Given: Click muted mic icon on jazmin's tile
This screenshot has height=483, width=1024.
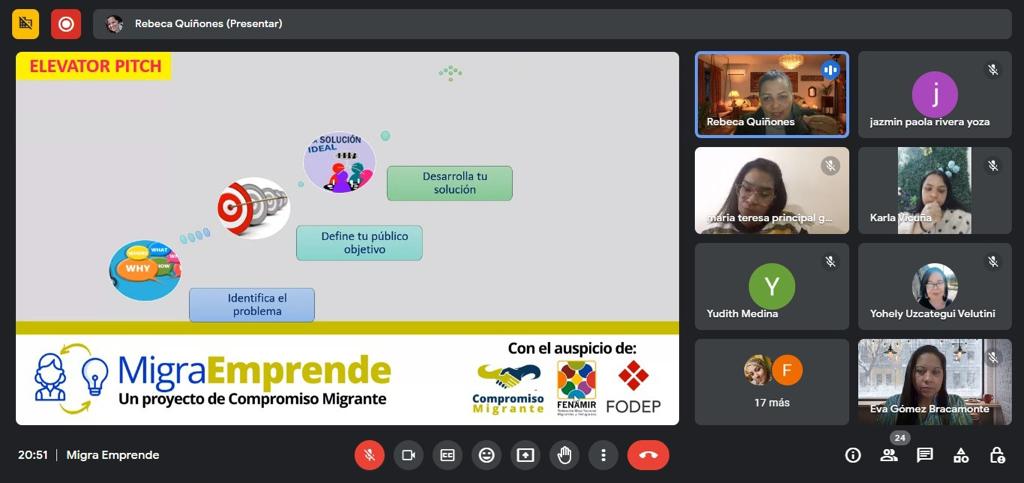Looking at the screenshot, I should (x=993, y=70).
